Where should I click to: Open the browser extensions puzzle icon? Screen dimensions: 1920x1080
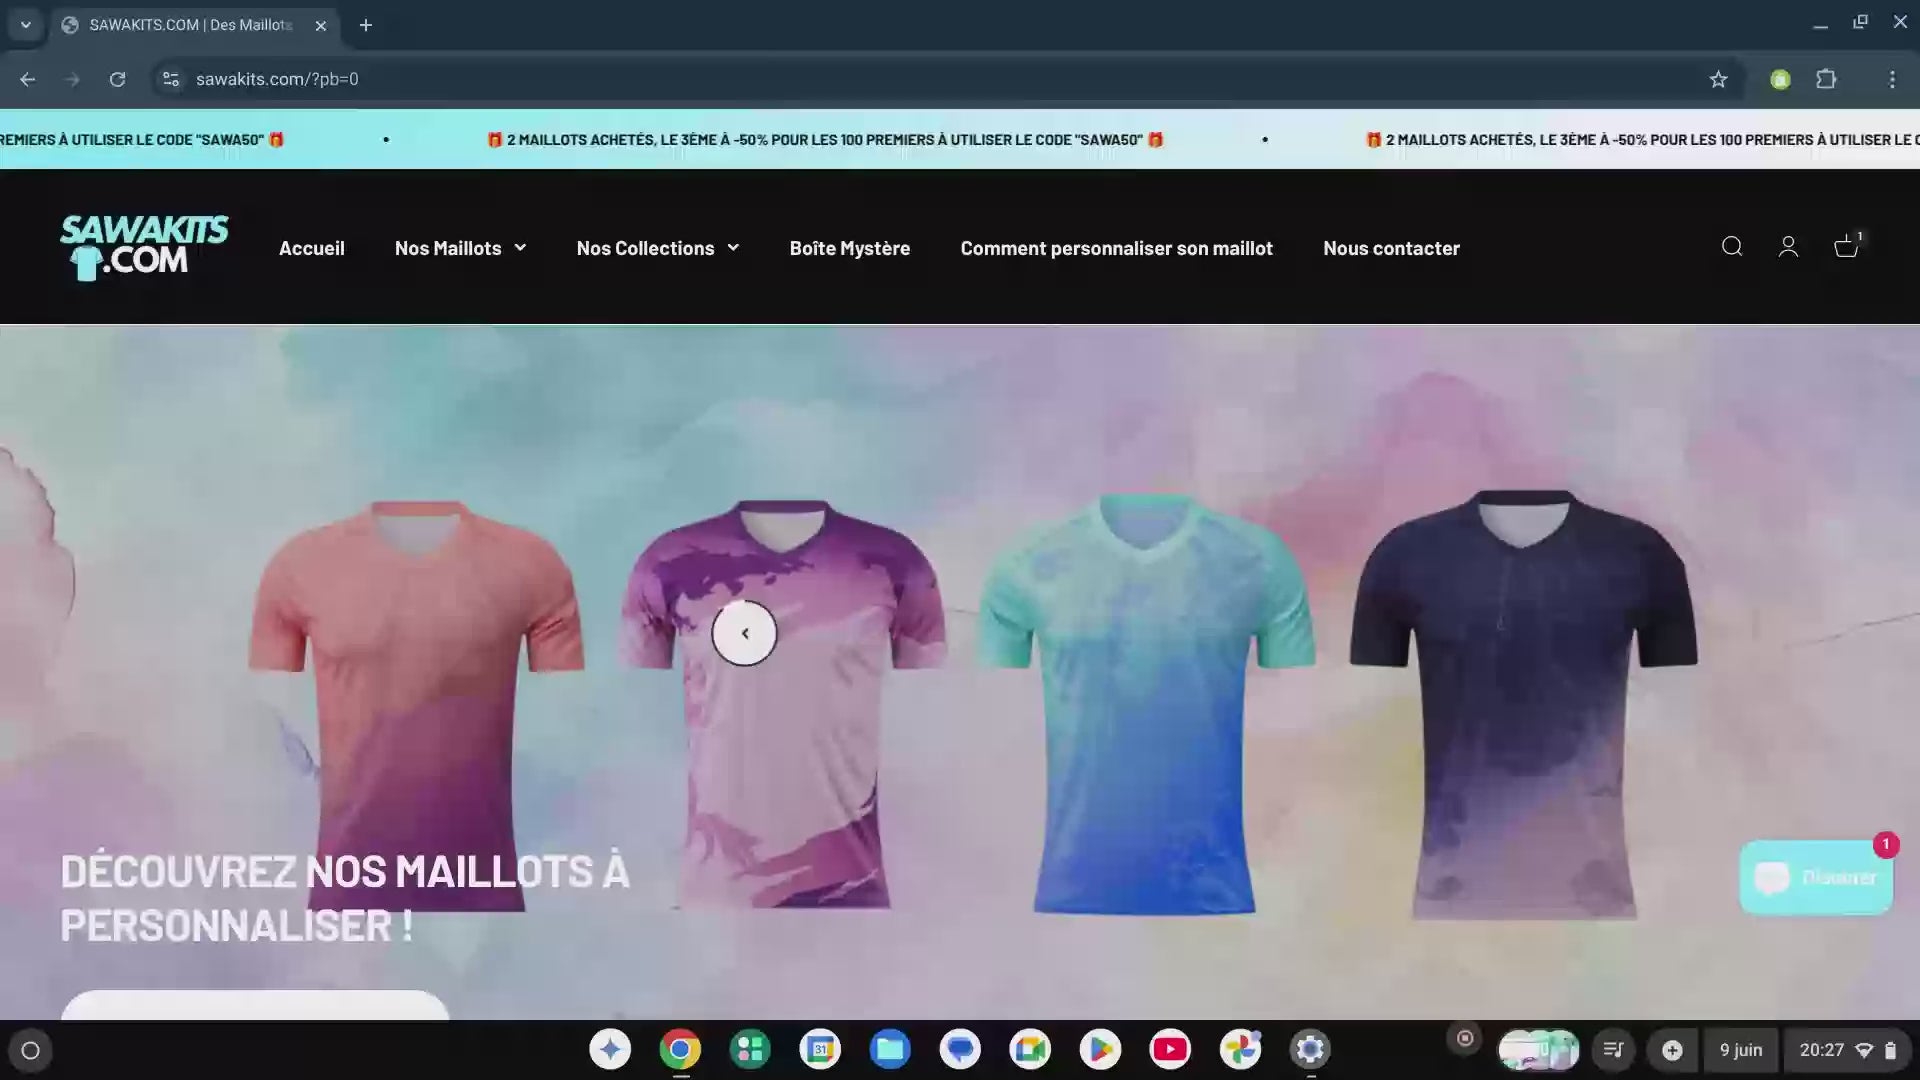pyautogui.click(x=1826, y=79)
